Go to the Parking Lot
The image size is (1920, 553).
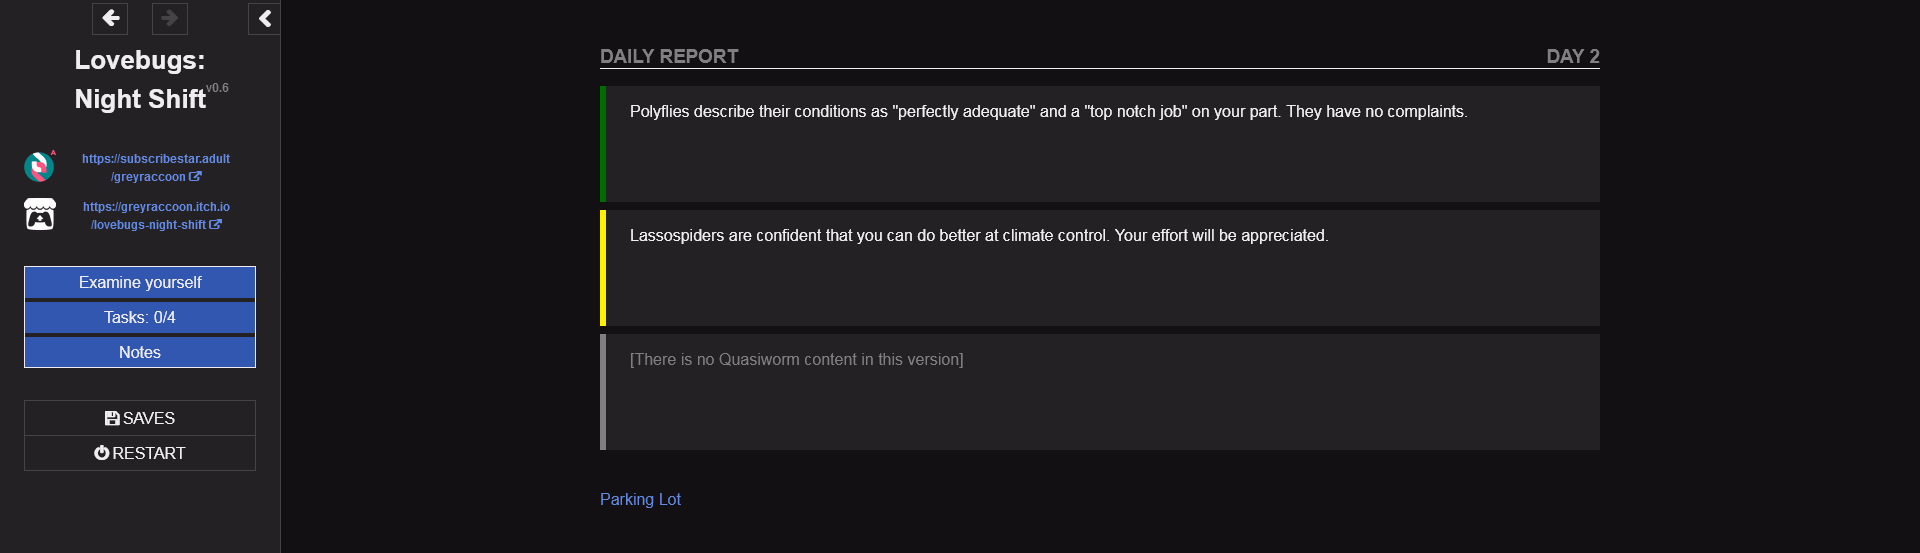(640, 499)
